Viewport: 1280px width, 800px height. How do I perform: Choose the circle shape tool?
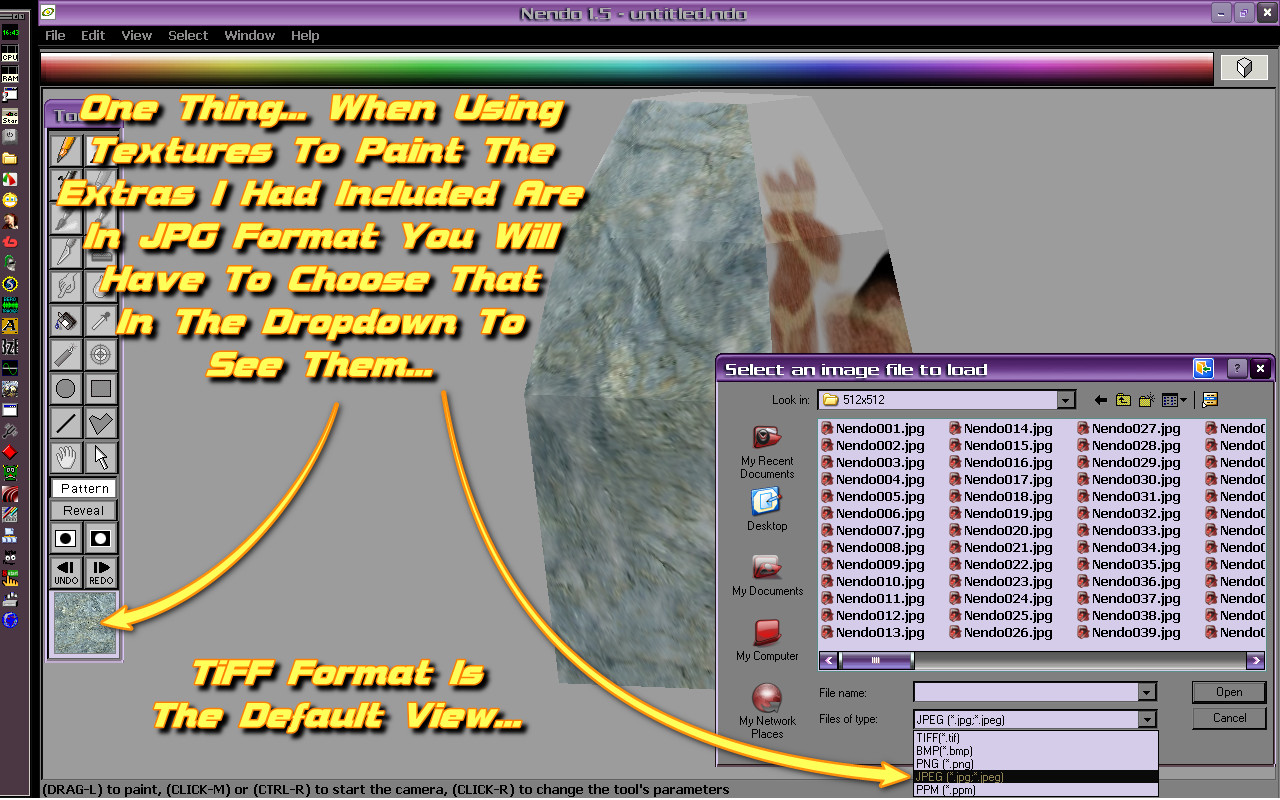(x=66, y=388)
